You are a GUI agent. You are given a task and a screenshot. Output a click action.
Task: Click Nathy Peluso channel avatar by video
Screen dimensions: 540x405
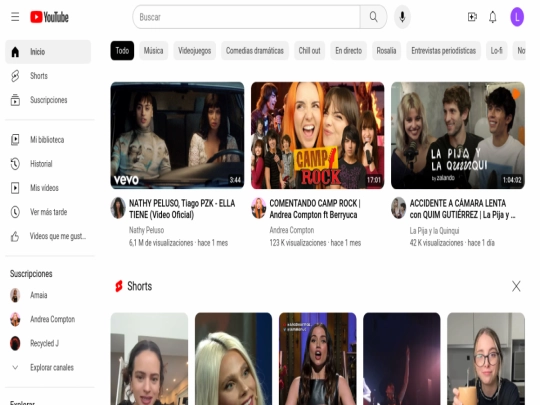(118, 208)
